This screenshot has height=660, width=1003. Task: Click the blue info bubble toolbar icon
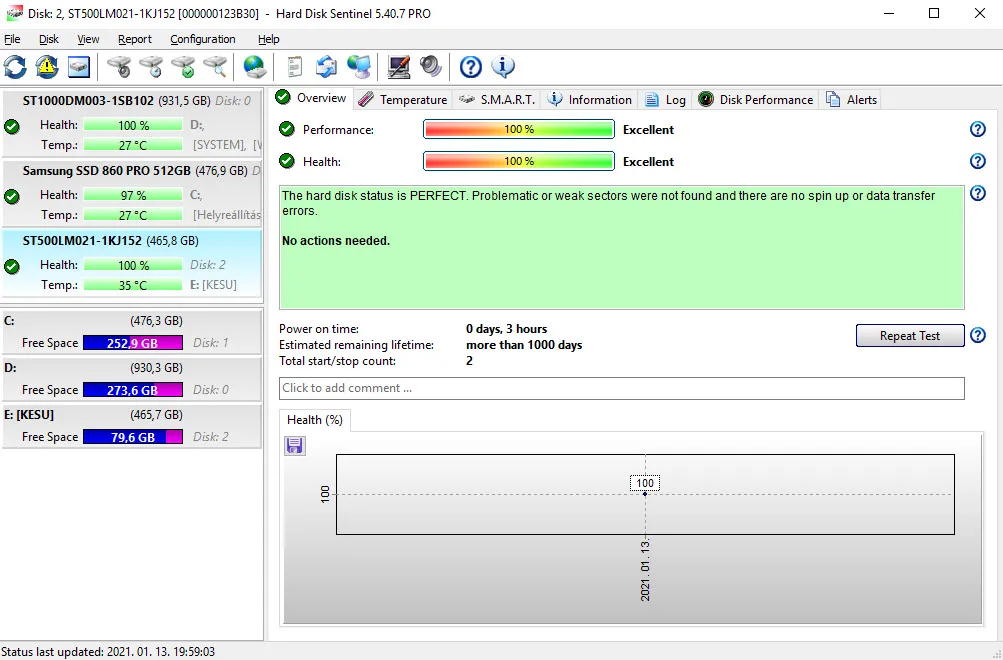point(503,67)
